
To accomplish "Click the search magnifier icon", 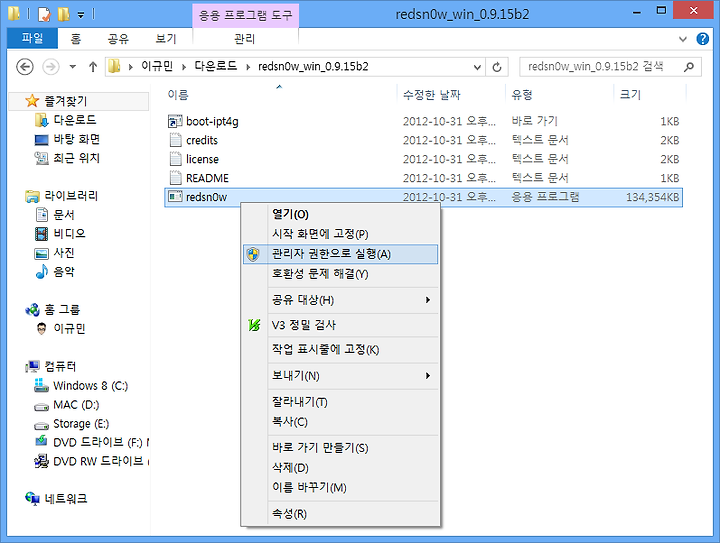I will (x=688, y=67).
